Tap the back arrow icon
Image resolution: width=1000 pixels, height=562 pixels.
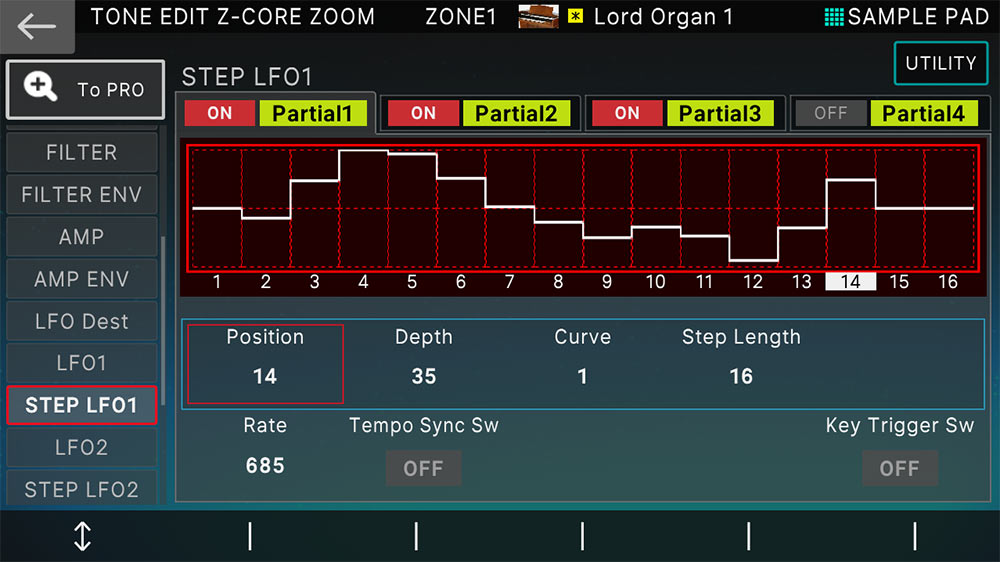click(37, 27)
